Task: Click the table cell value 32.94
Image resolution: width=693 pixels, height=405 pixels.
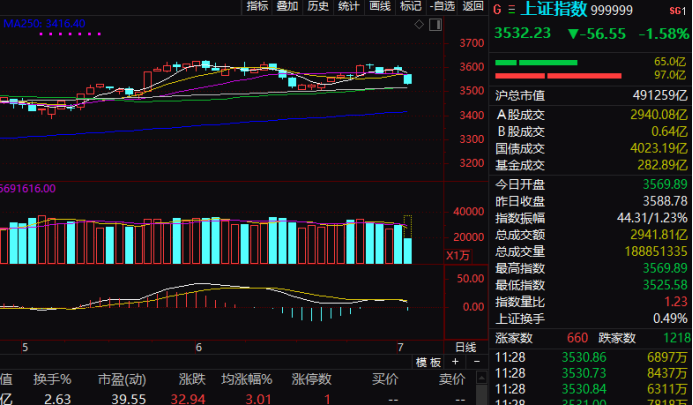Action: 188,399
